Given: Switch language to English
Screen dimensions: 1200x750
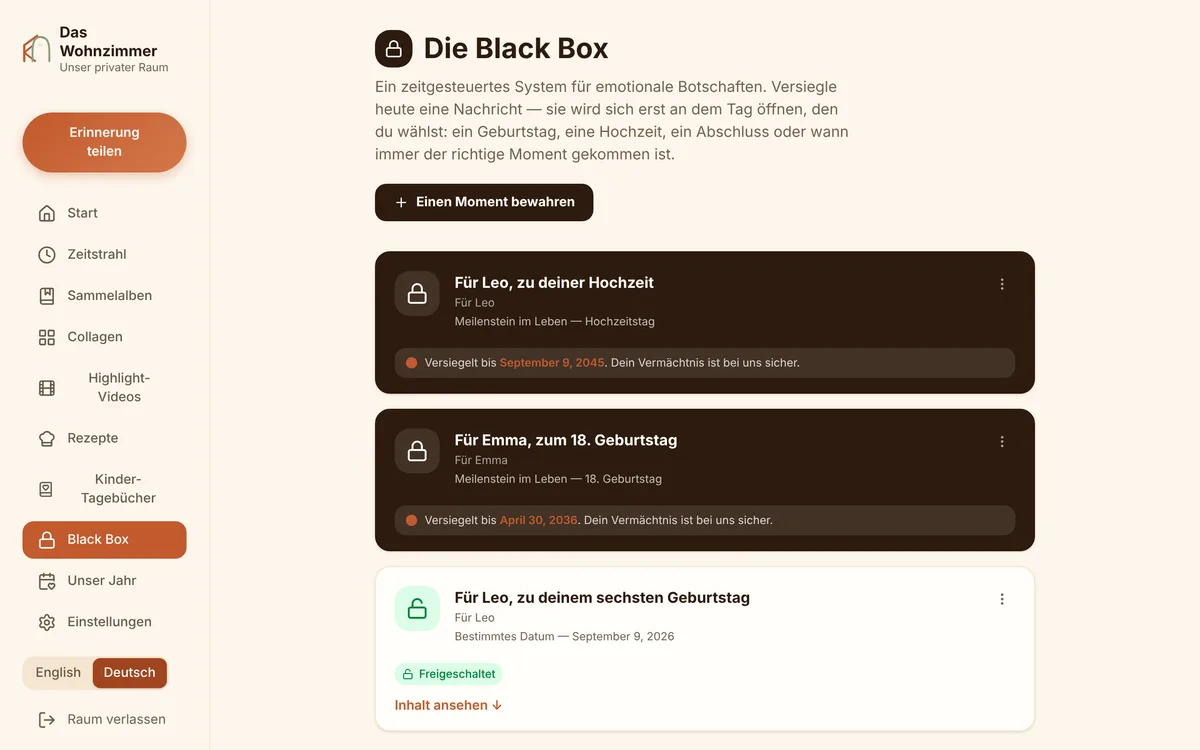Looking at the screenshot, I should [58, 673].
